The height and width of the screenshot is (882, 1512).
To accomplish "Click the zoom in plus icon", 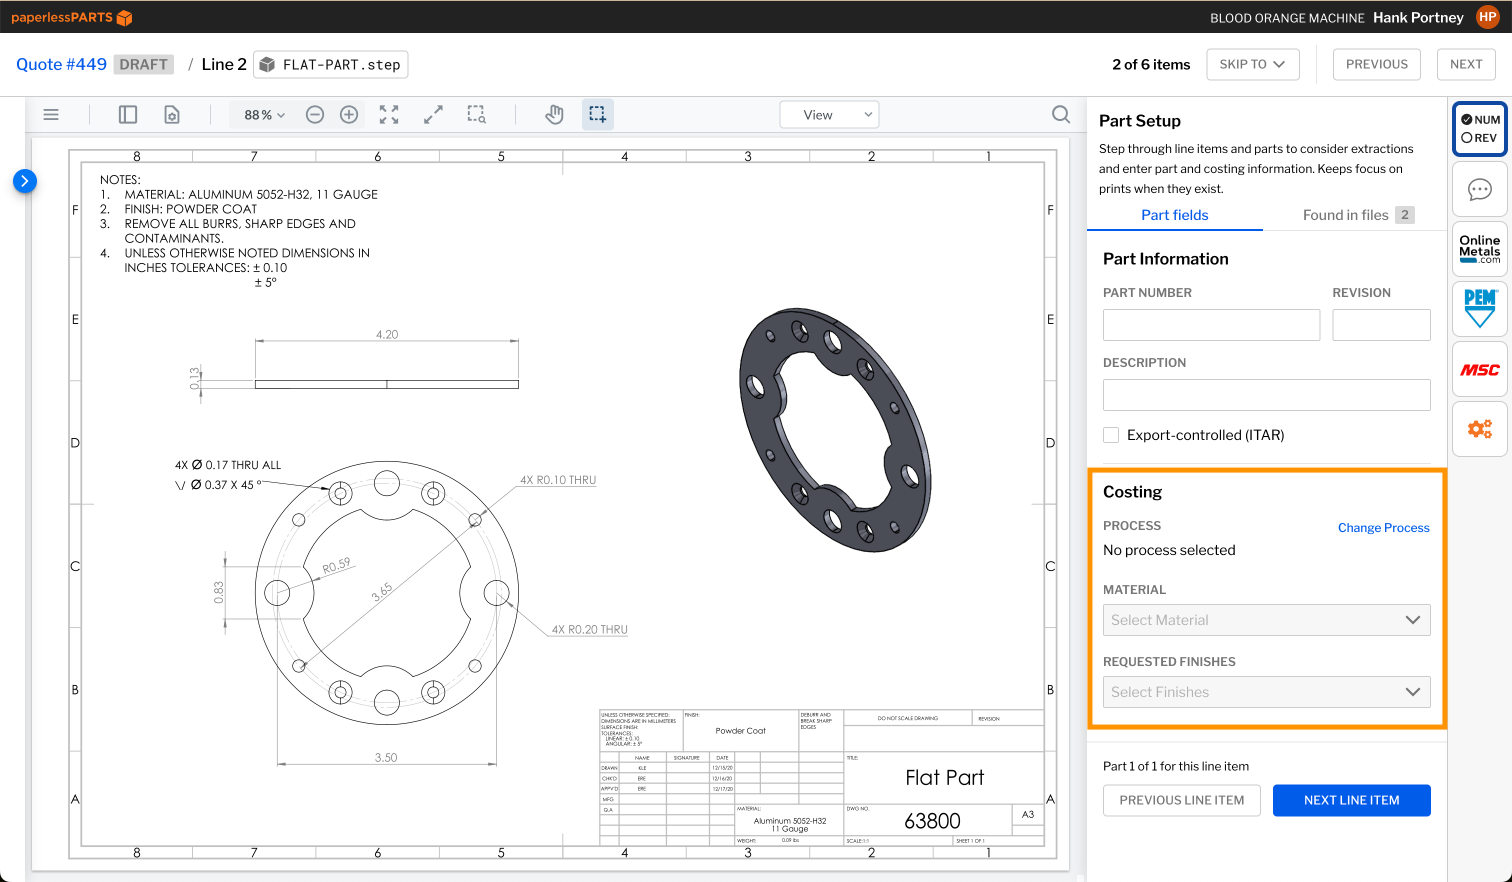I will (349, 115).
